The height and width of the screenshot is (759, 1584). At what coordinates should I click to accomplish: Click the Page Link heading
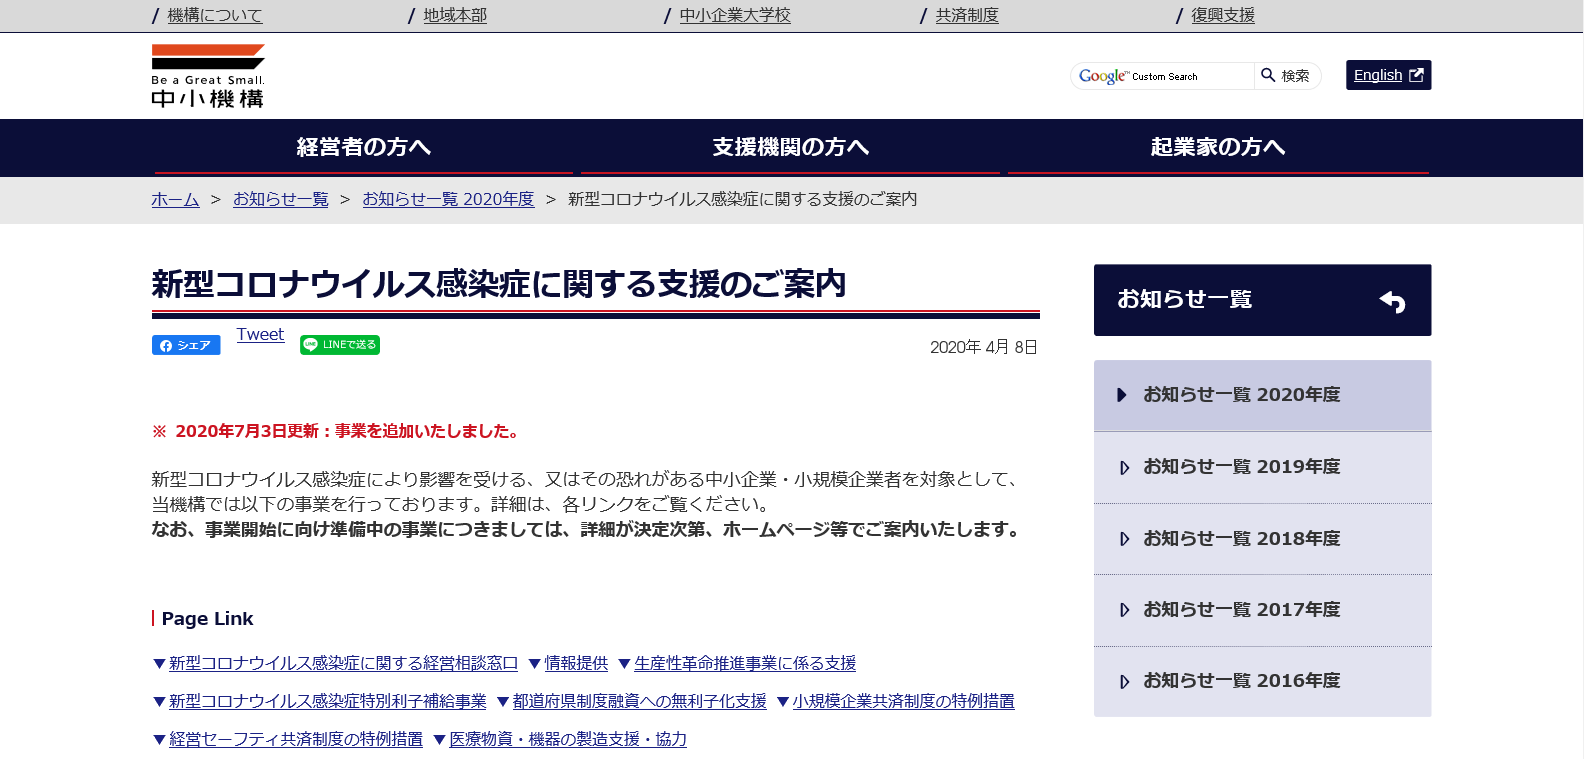point(207,618)
